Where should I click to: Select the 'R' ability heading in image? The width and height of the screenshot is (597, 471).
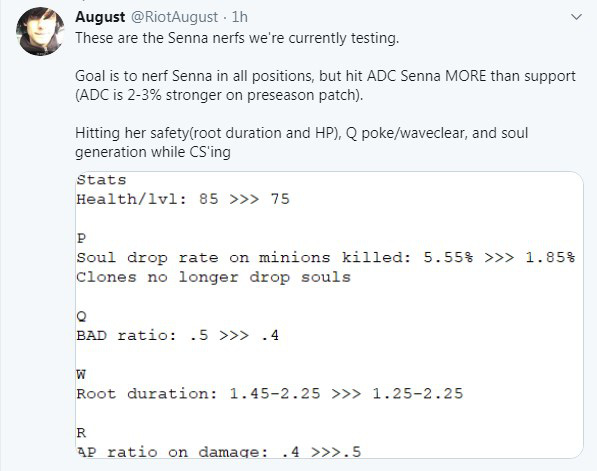81,433
